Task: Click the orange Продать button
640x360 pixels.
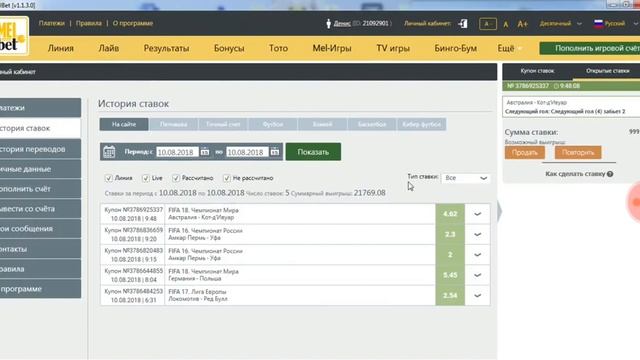Action: [x=524, y=153]
